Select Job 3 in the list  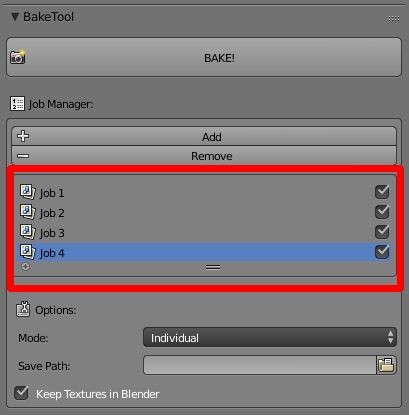204,232
